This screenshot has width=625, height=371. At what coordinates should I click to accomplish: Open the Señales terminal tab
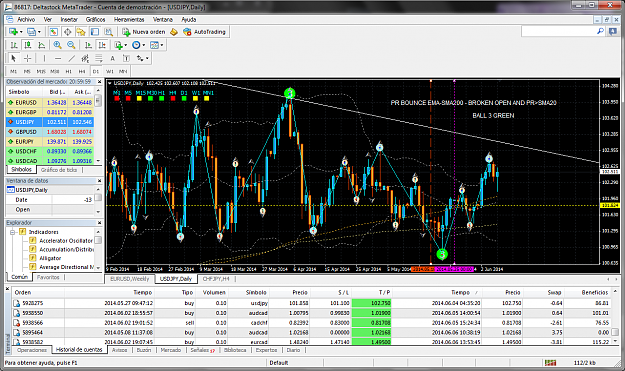click(x=202, y=350)
